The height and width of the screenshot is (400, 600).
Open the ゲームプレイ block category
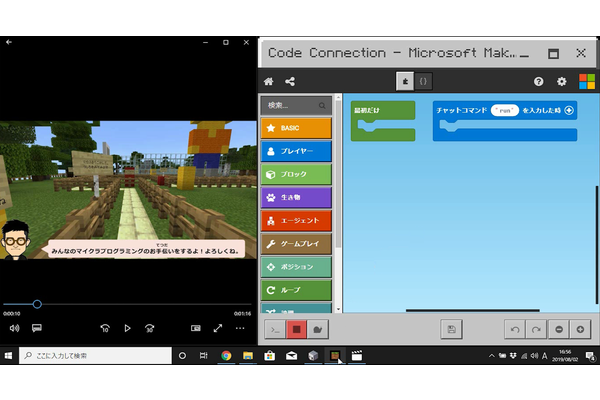(x=296, y=244)
